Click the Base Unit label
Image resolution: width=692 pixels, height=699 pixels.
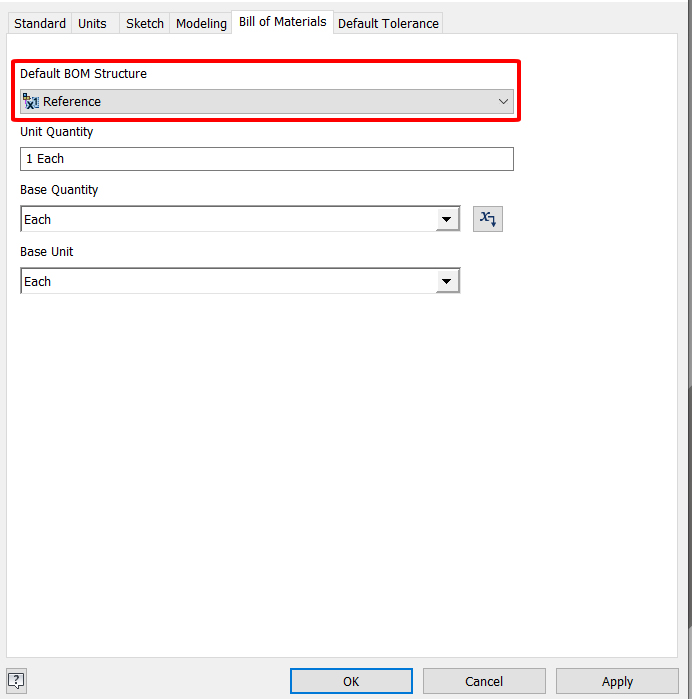(x=46, y=252)
